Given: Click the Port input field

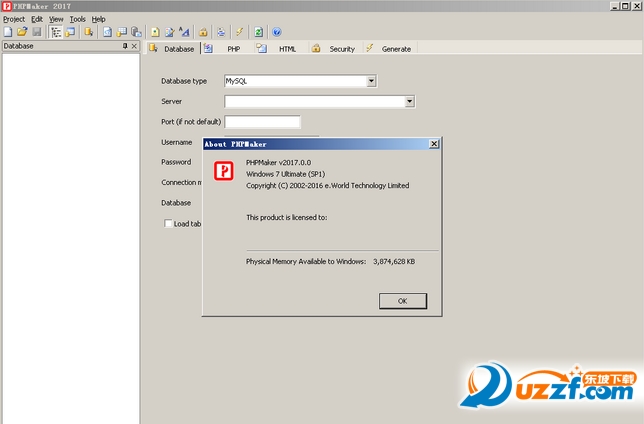Looking at the screenshot, I should click(262, 122).
